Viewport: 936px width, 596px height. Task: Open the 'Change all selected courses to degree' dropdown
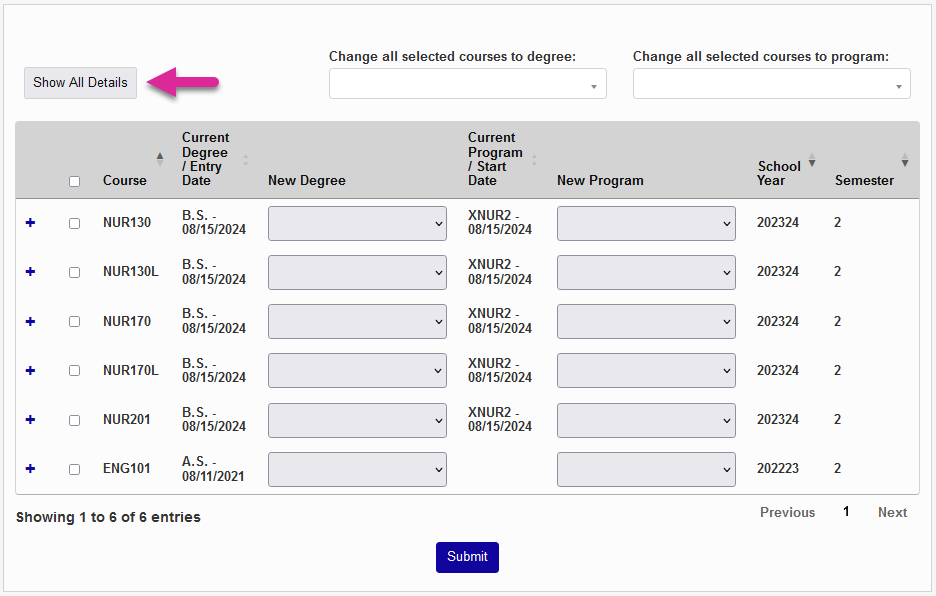pos(467,83)
